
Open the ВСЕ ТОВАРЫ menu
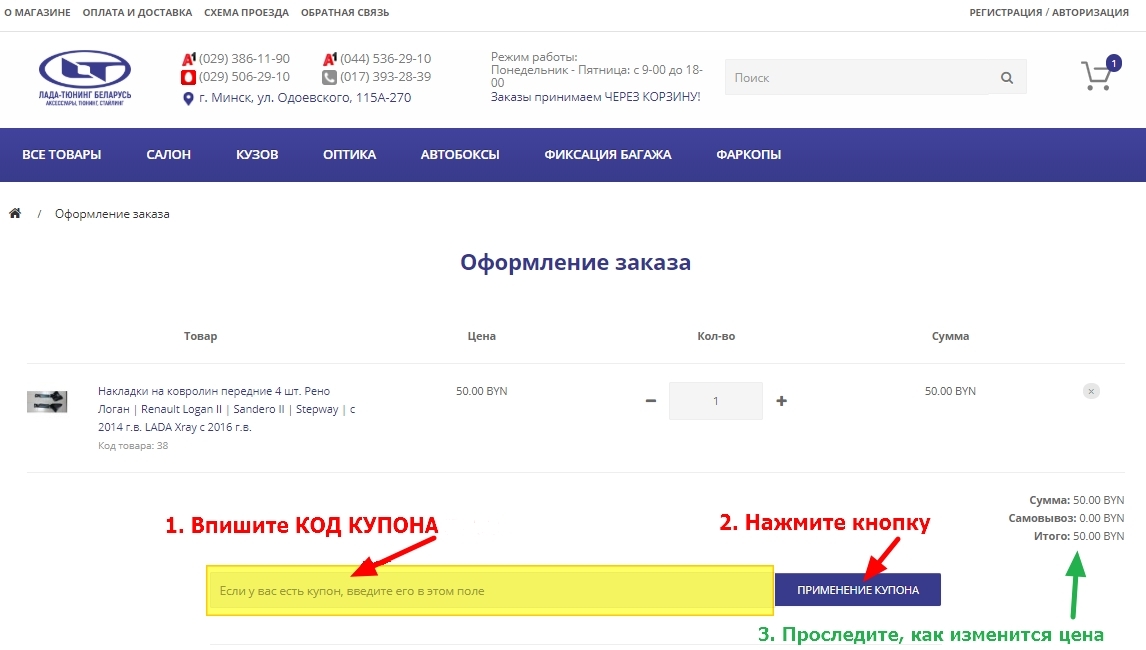pos(62,155)
